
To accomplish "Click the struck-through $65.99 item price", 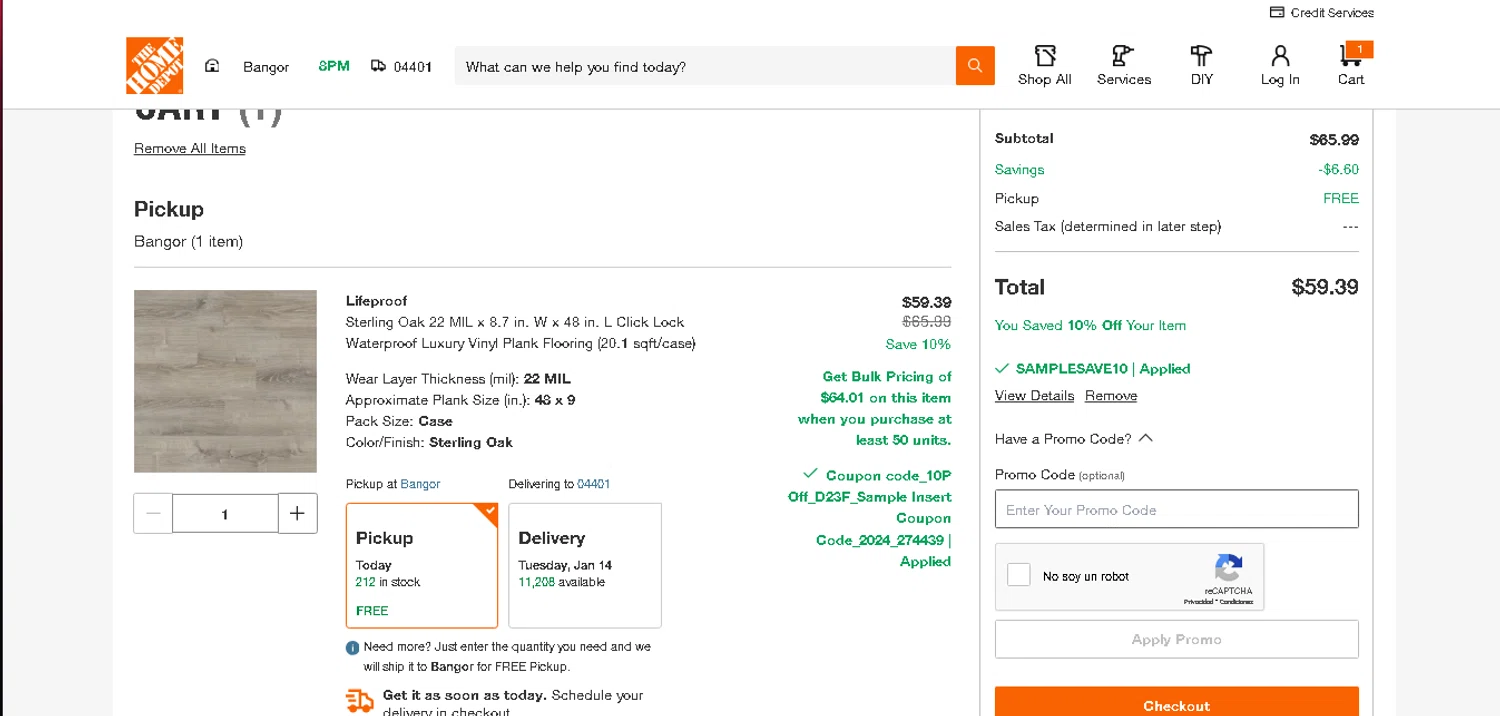I will point(926,322).
